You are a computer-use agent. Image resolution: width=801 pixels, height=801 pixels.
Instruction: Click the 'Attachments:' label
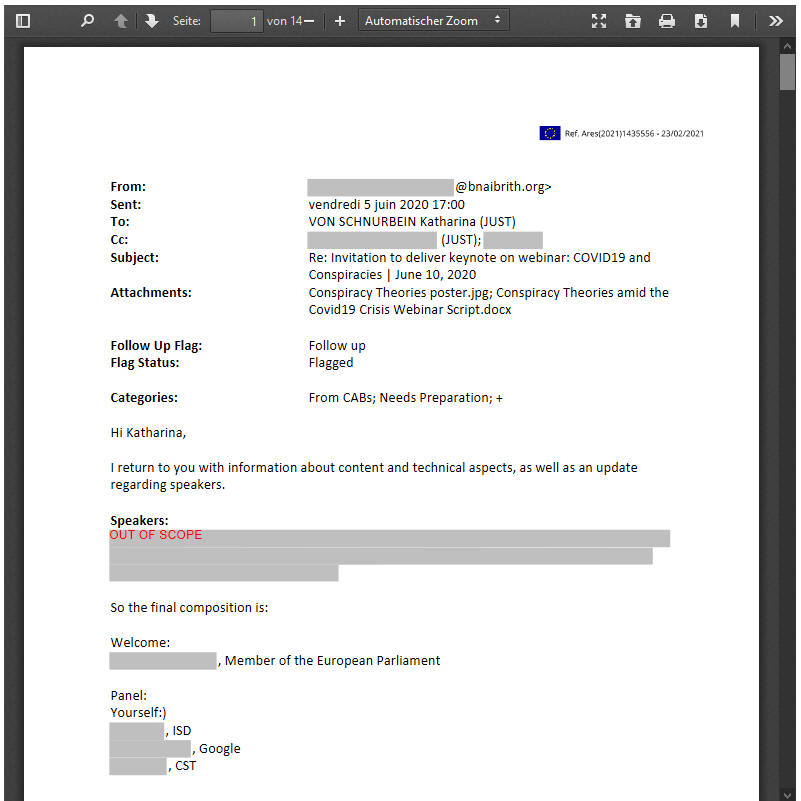151,293
